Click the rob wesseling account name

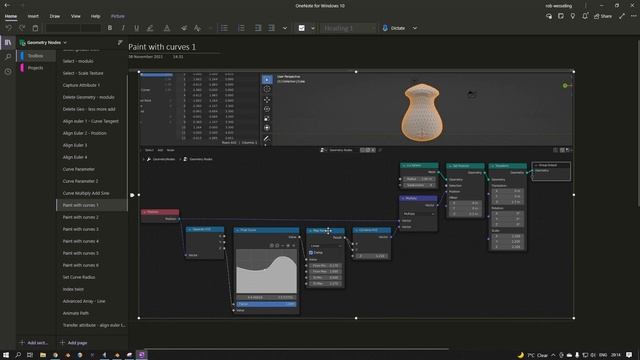point(558,6)
